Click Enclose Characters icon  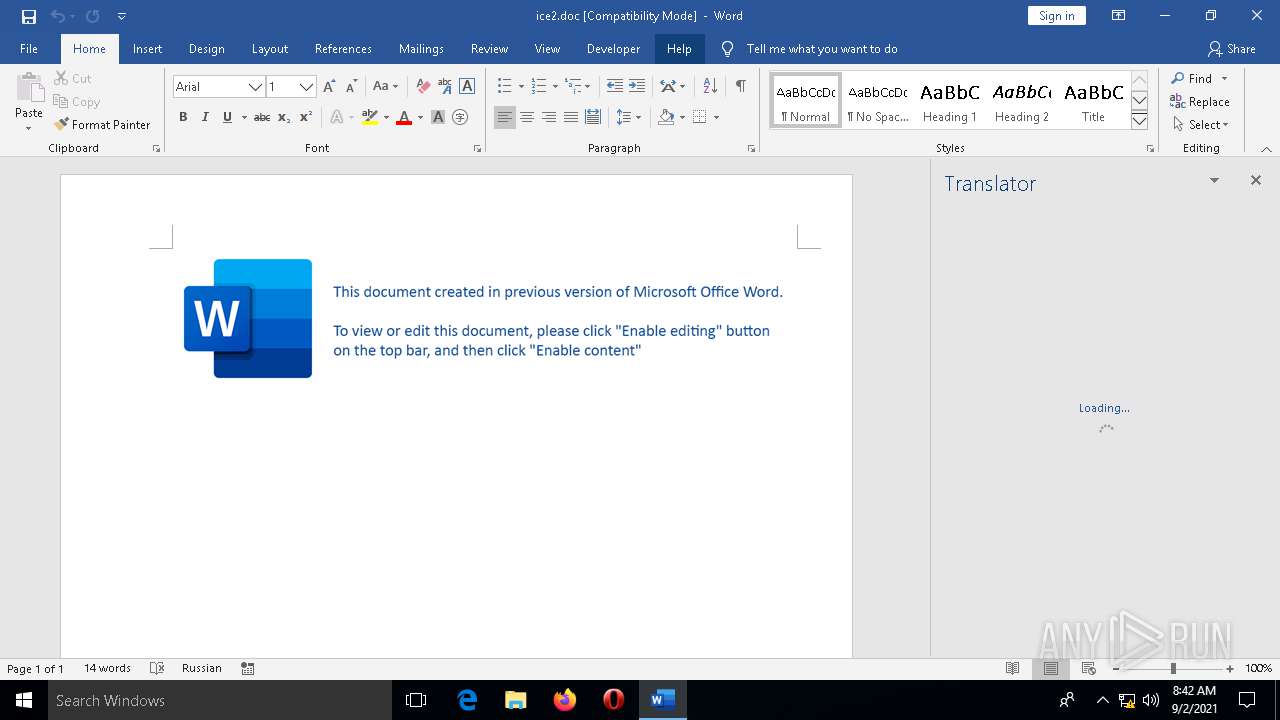460,117
